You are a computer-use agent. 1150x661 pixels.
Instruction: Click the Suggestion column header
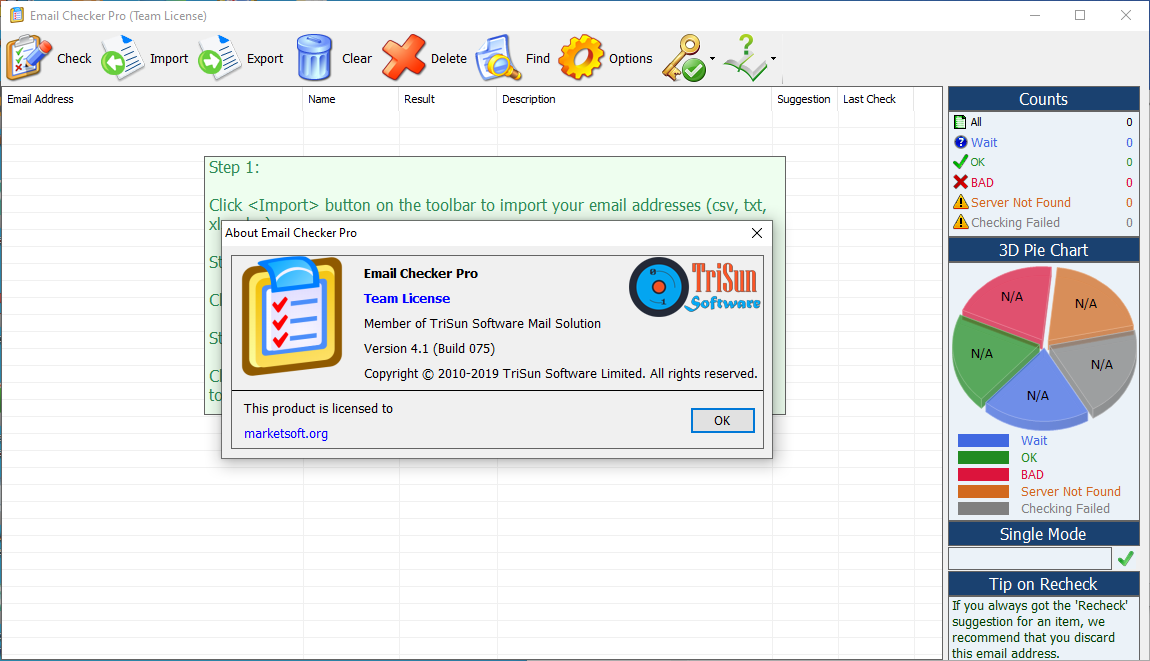pyautogui.click(x=805, y=99)
